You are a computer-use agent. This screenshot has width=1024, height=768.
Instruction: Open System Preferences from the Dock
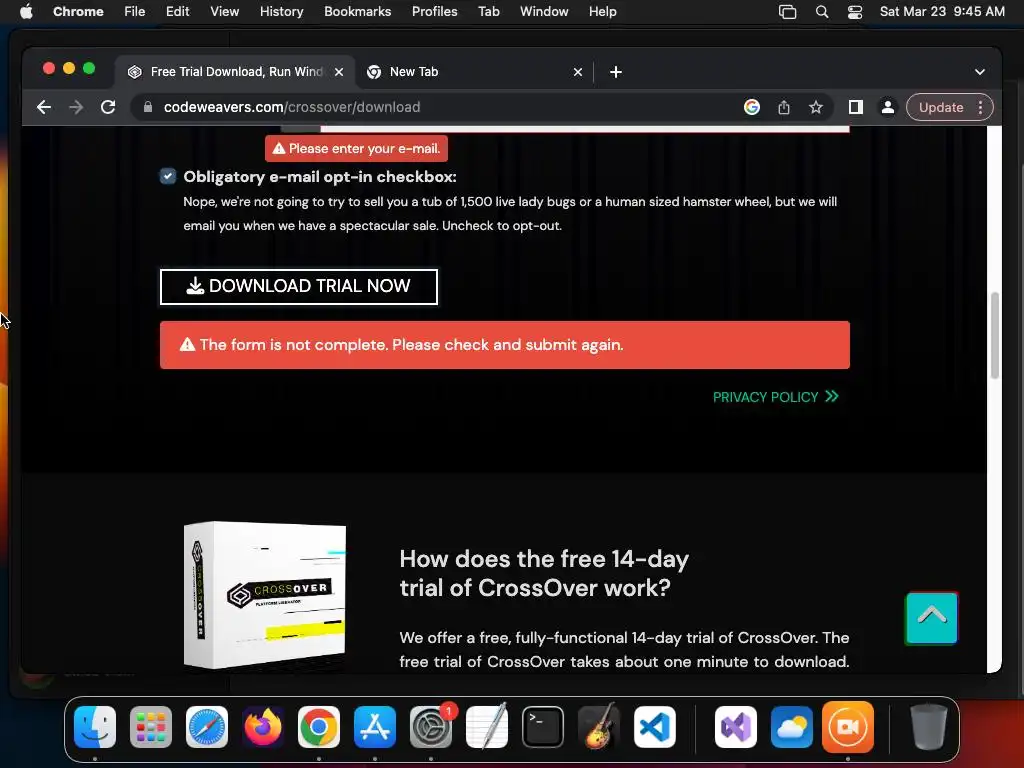(x=431, y=727)
